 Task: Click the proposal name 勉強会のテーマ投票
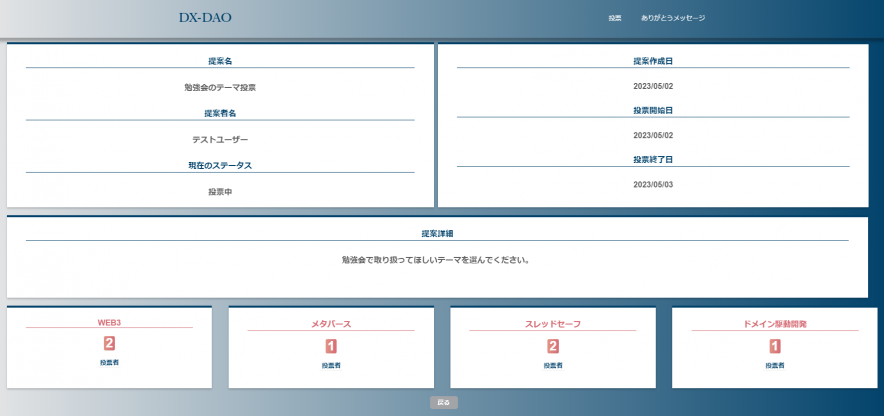(220, 88)
